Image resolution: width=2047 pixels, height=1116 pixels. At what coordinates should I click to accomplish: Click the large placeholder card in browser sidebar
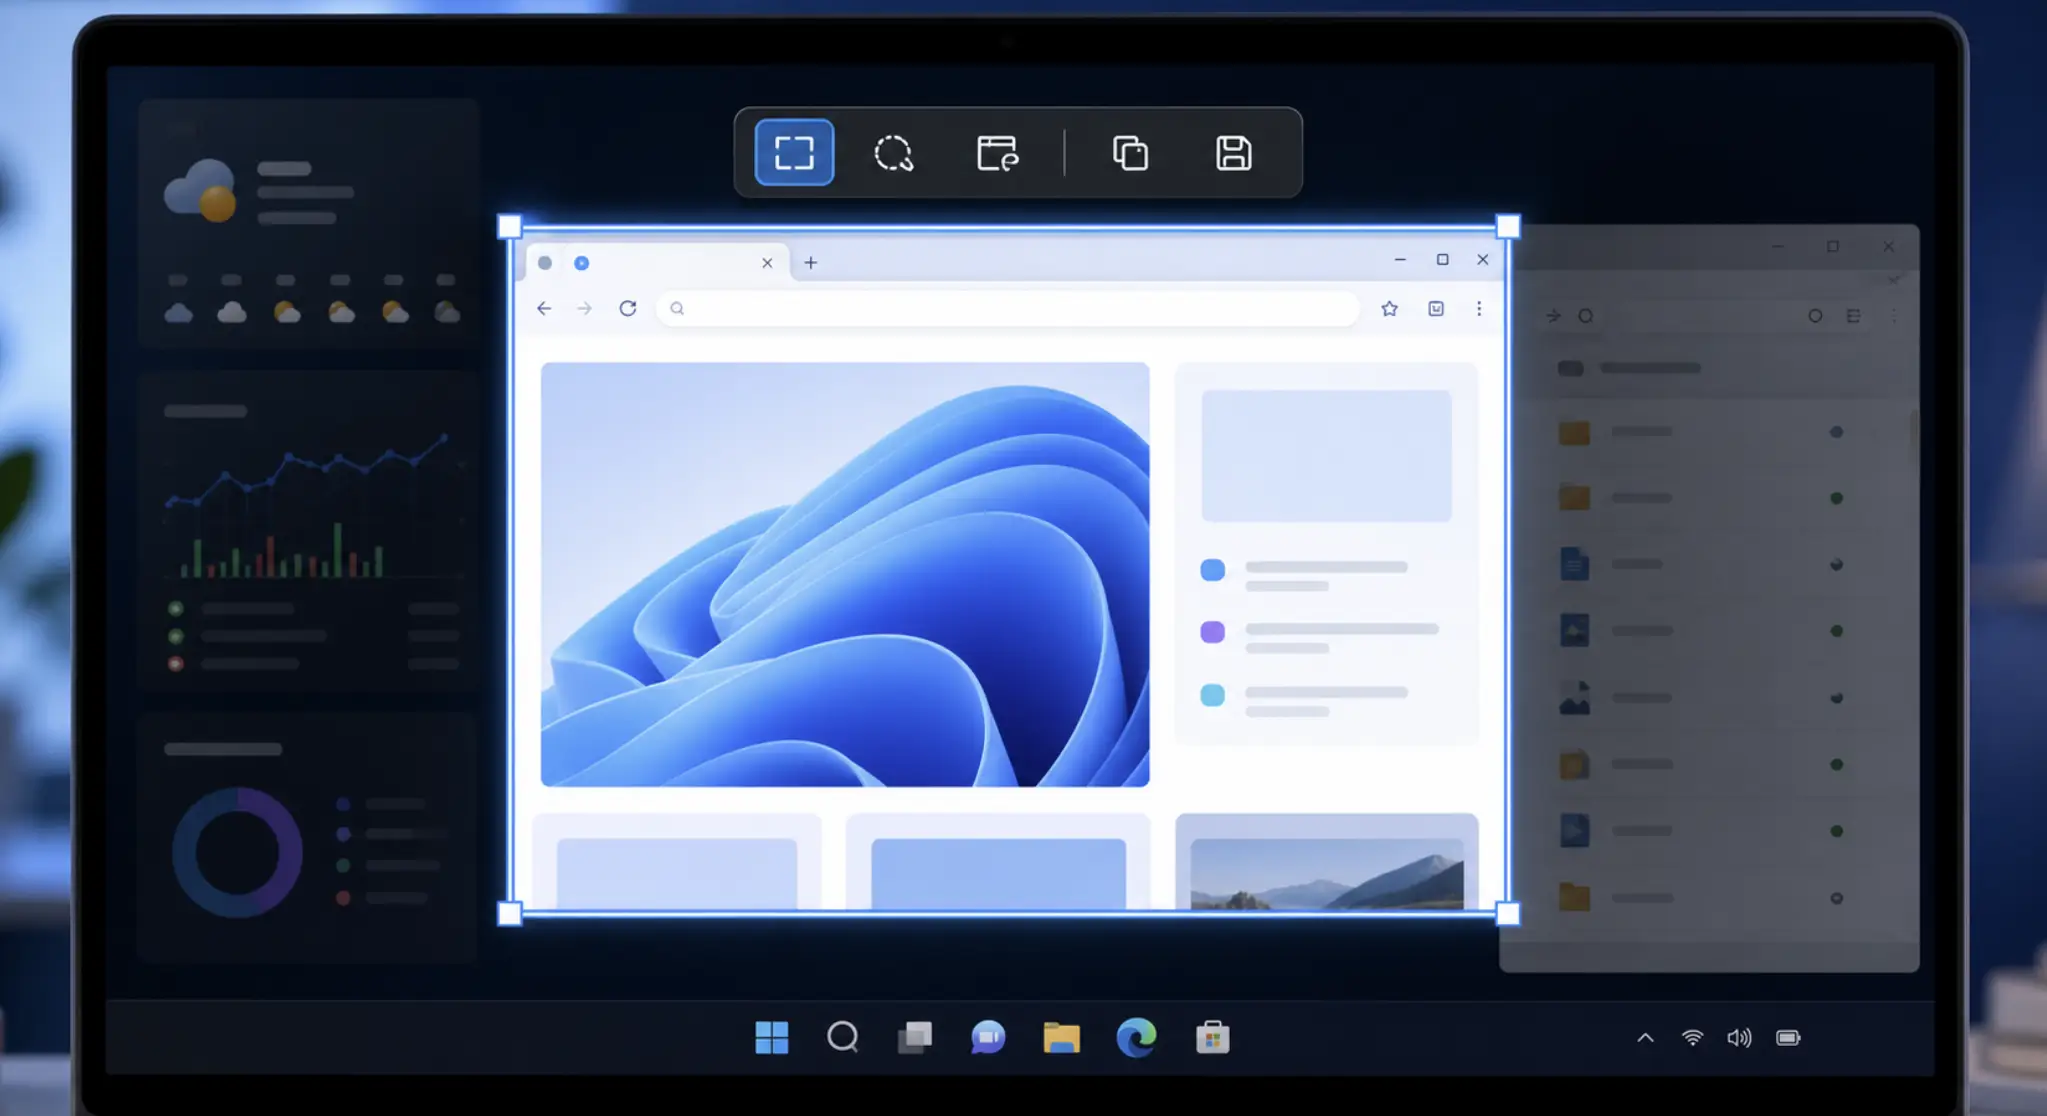(1326, 456)
